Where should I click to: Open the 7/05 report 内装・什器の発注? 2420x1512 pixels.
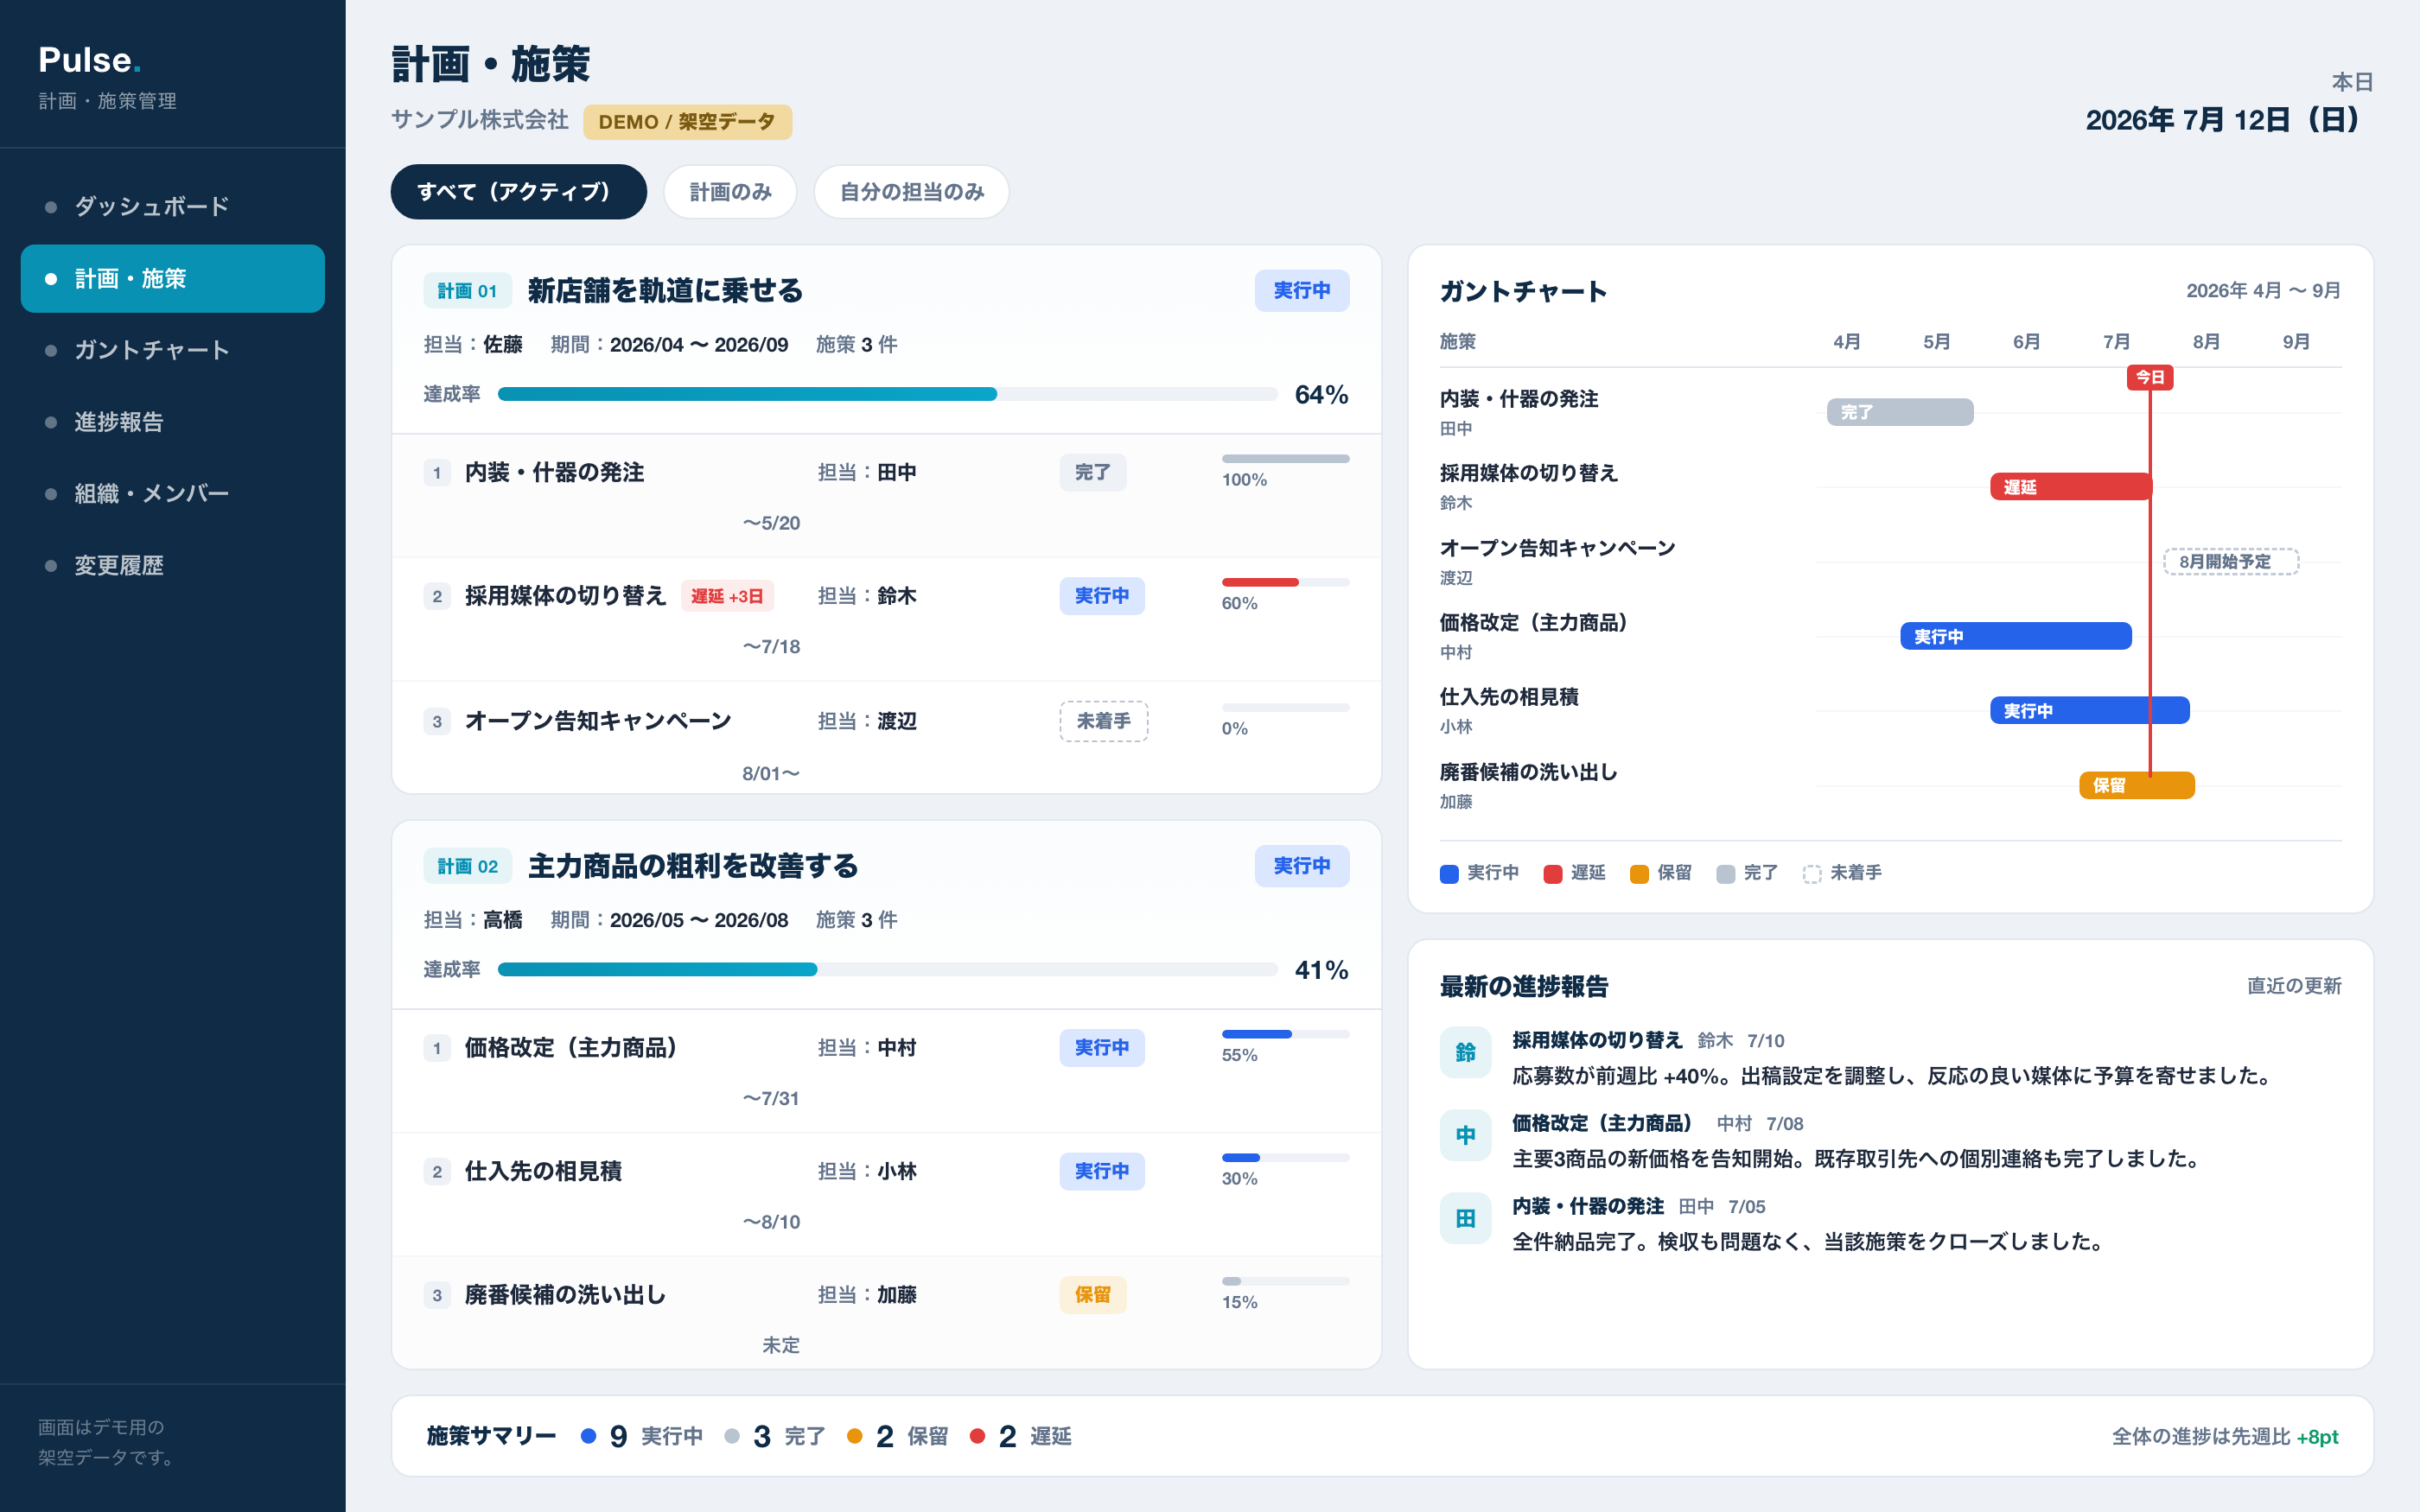tap(1588, 1207)
